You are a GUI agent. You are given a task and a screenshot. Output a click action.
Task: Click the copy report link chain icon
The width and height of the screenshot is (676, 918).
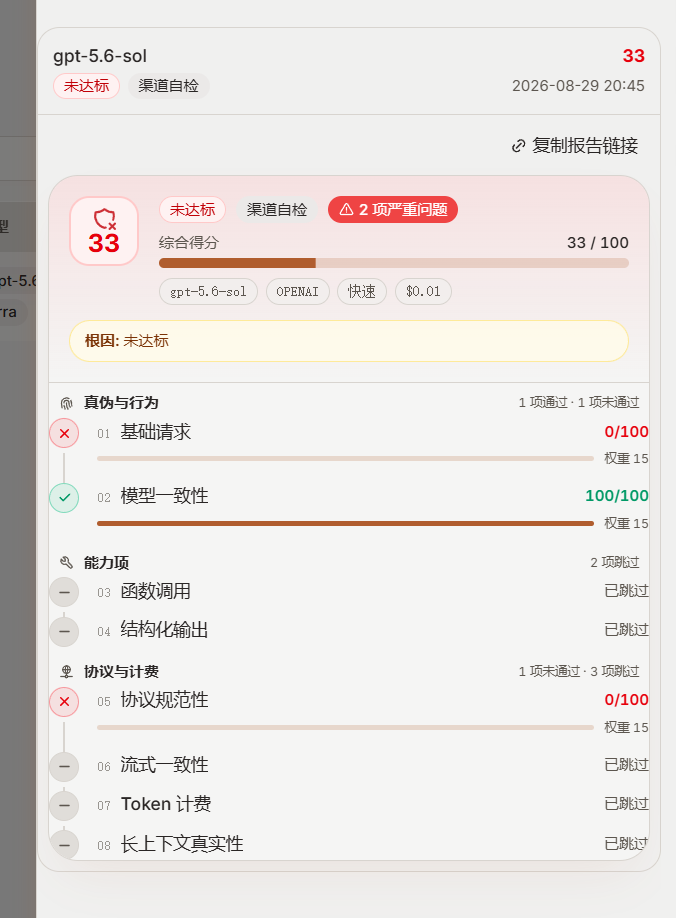pos(518,146)
